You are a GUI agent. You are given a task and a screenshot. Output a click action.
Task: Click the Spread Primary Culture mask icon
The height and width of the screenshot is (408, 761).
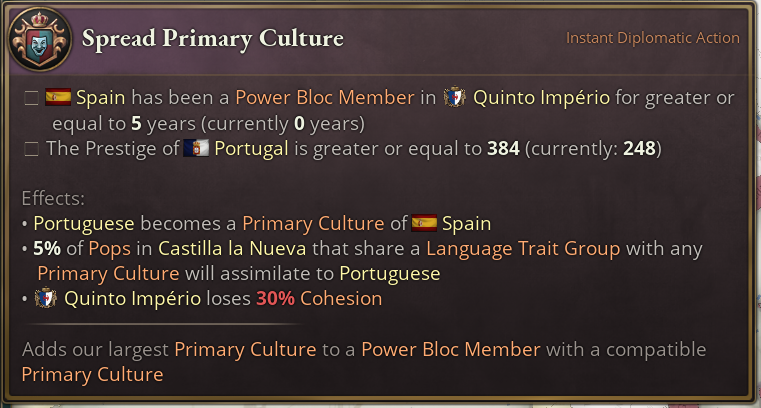(x=36, y=39)
